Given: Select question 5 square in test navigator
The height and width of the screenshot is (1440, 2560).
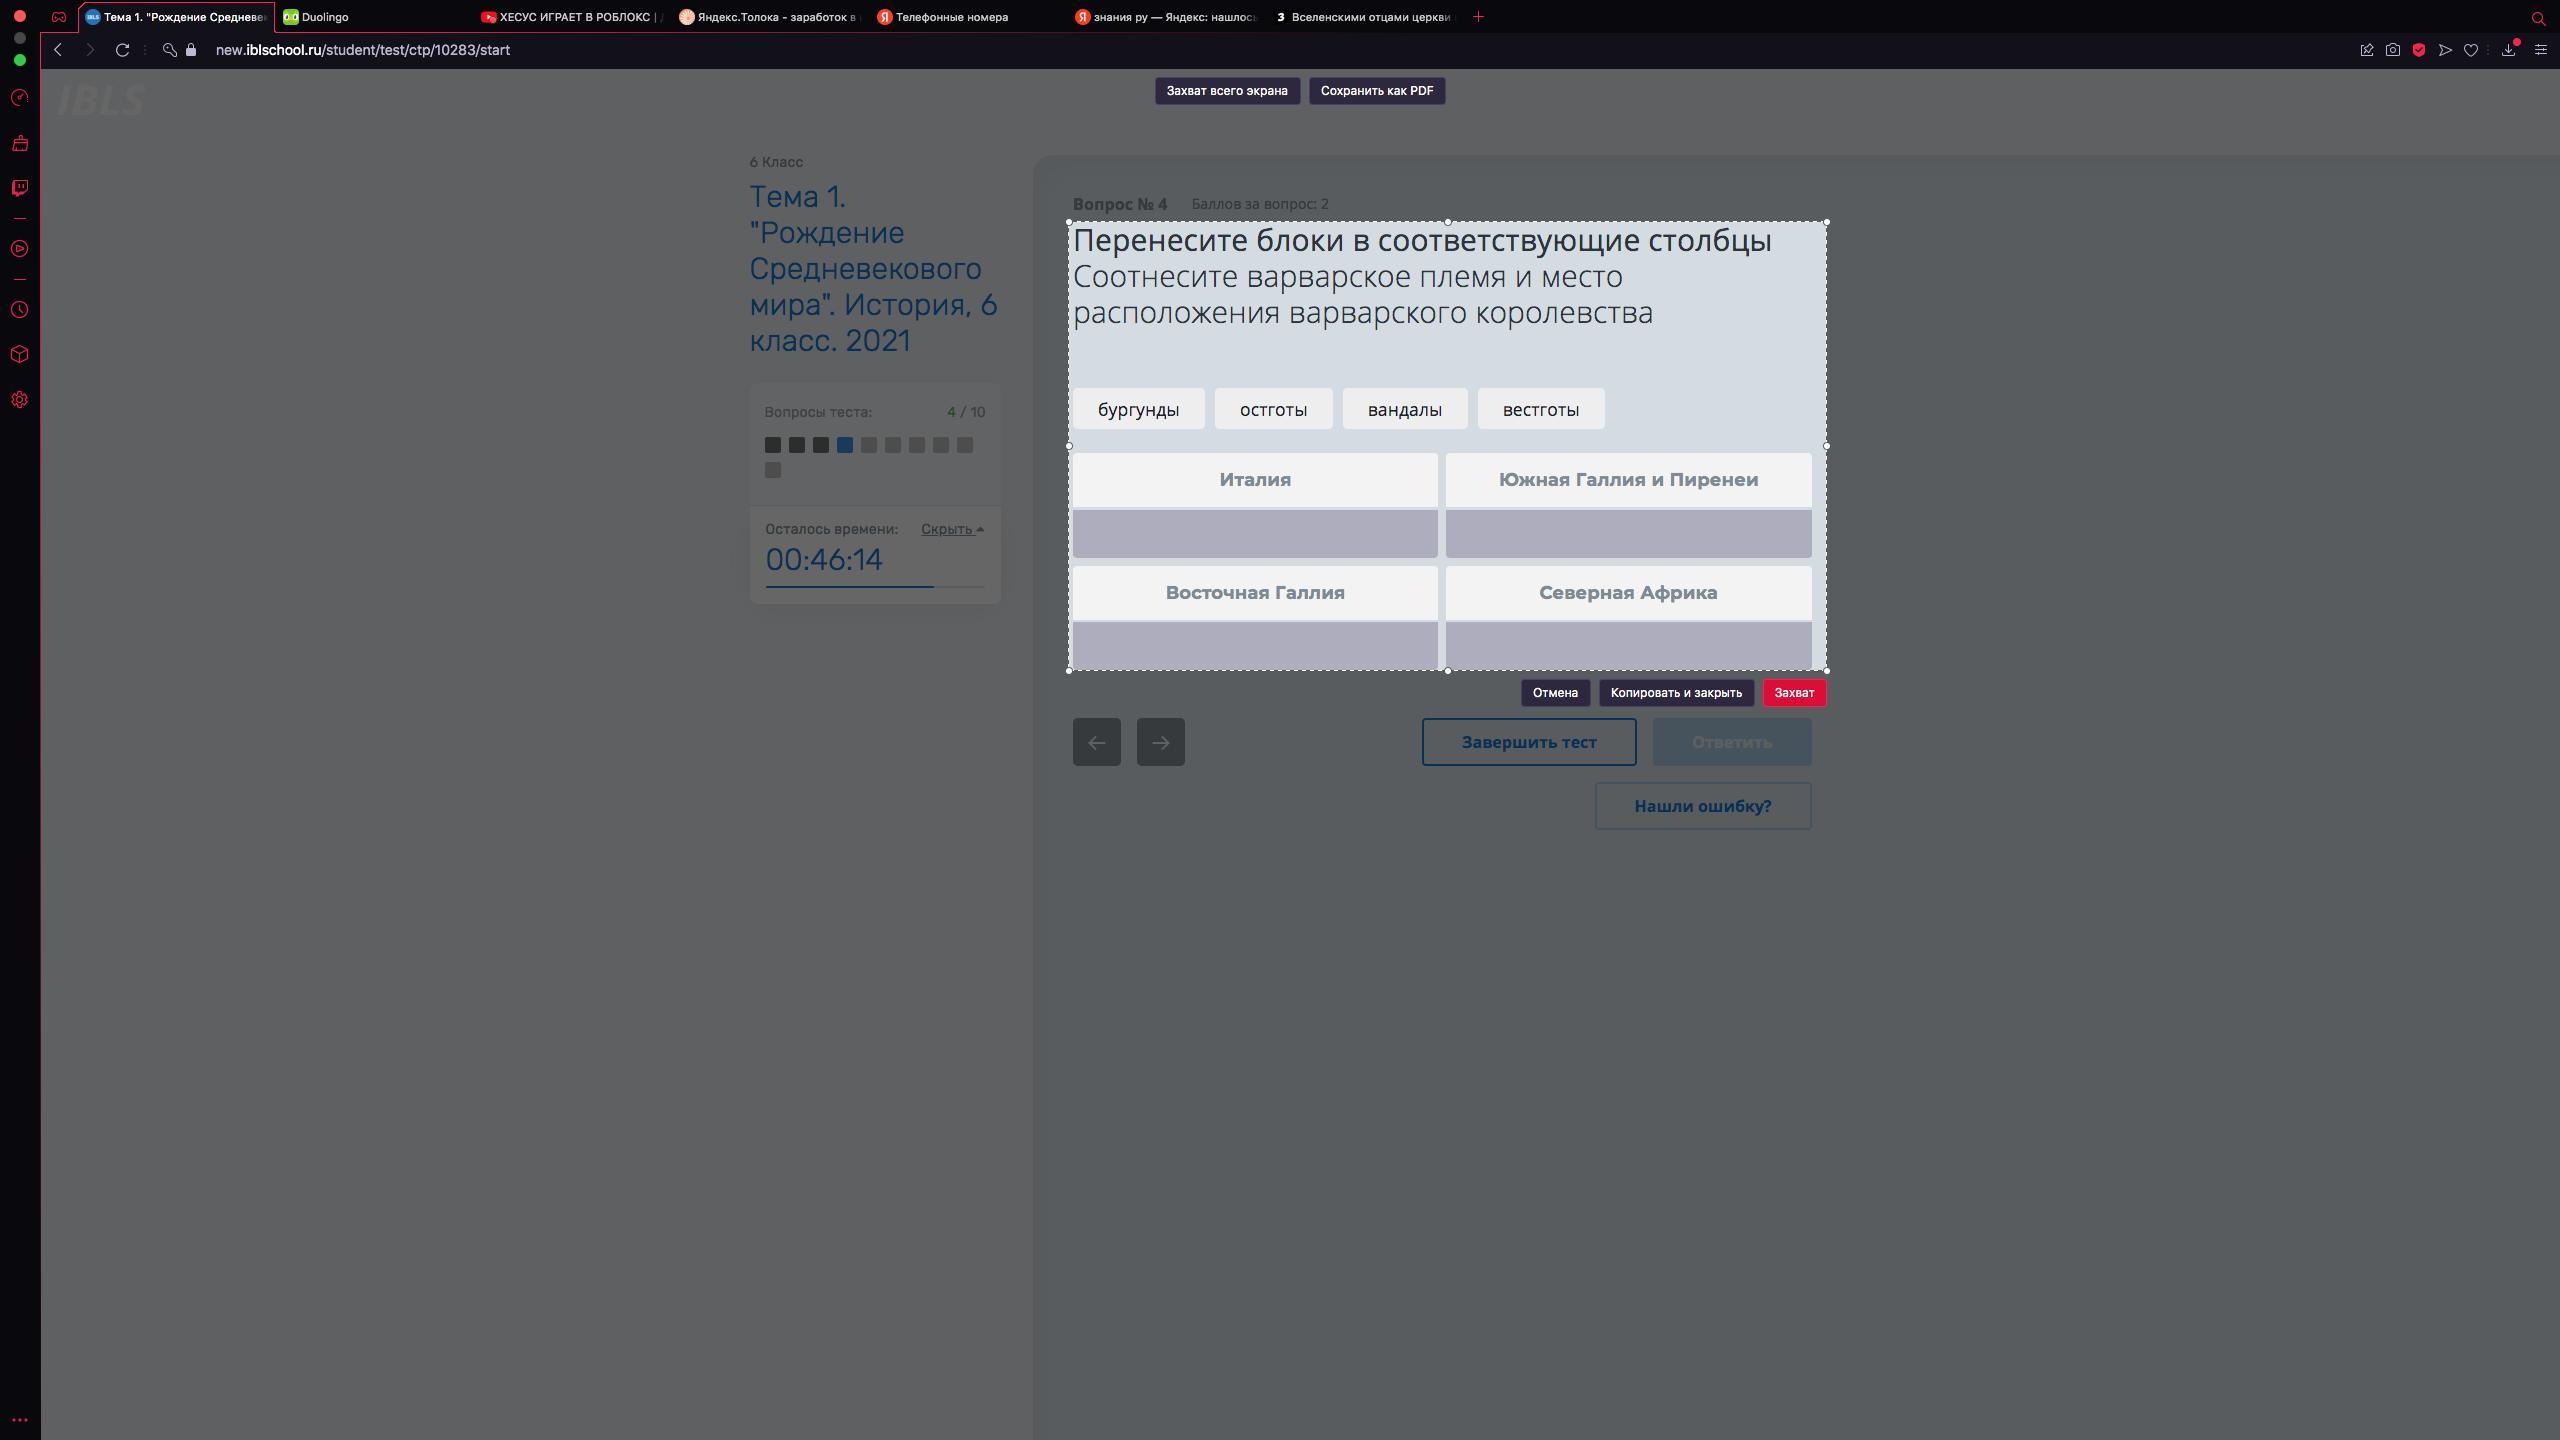Looking at the screenshot, I should pos(868,445).
